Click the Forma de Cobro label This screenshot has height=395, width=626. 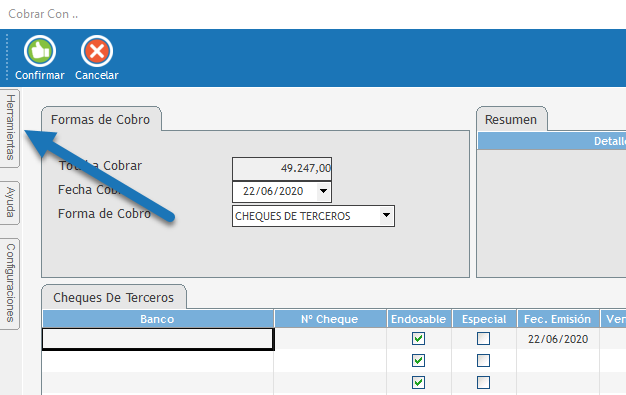[x=105, y=214]
